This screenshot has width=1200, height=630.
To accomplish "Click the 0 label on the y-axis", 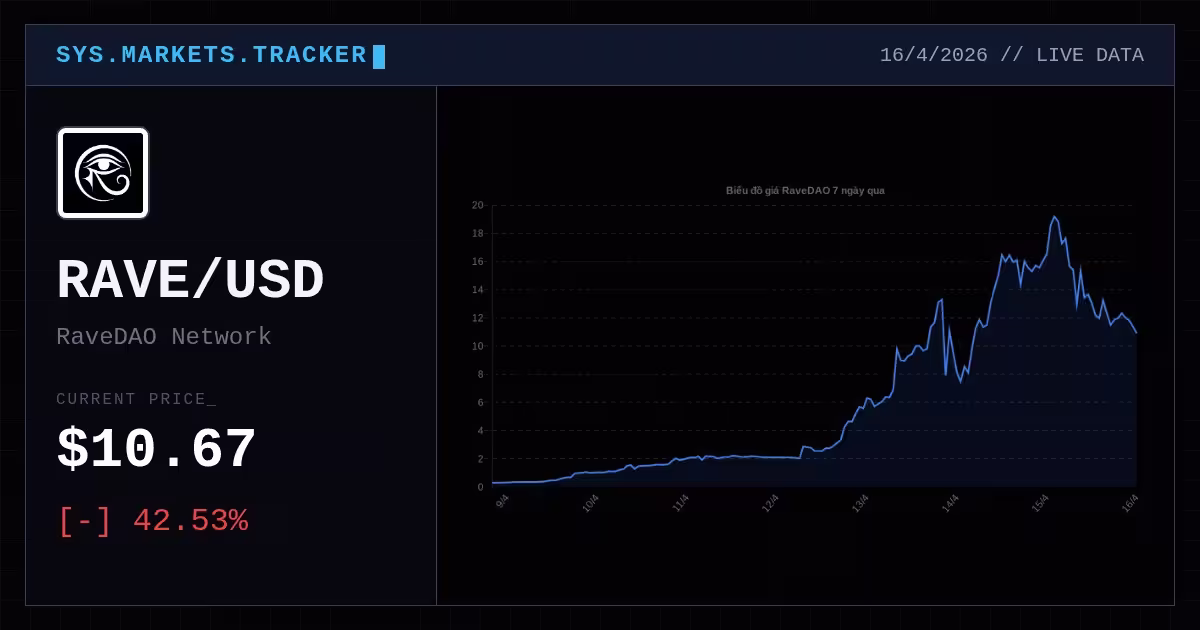I will click(x=481, y=487).
